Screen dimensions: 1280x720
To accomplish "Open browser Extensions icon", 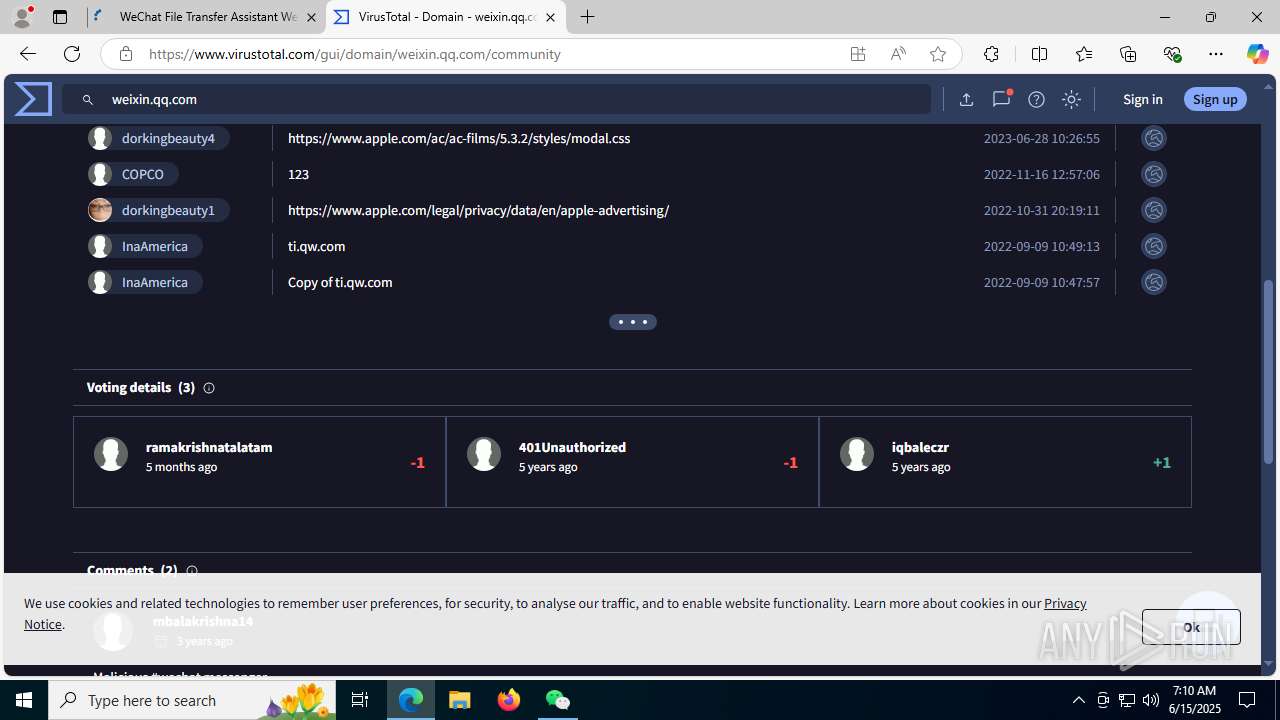I will pos(991,54).
